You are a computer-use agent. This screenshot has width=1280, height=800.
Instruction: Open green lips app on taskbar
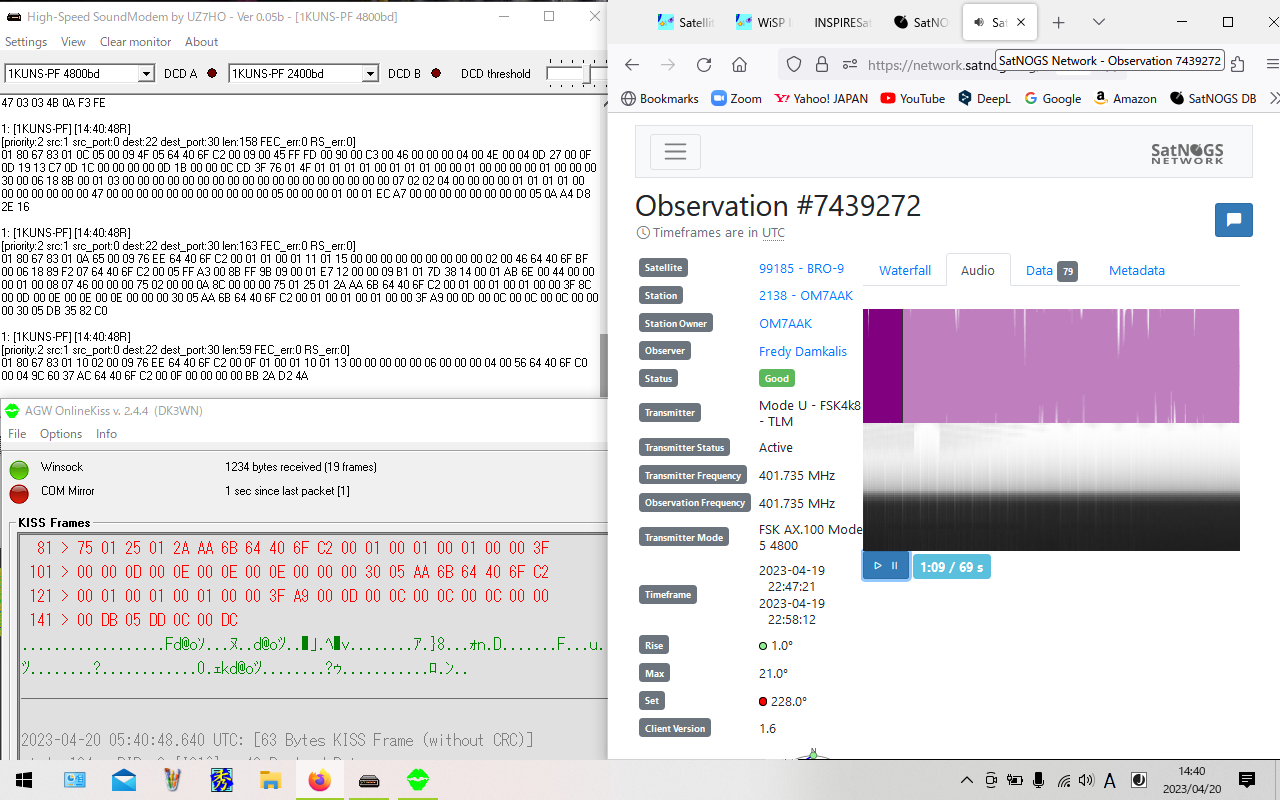(x=418, y=780)
